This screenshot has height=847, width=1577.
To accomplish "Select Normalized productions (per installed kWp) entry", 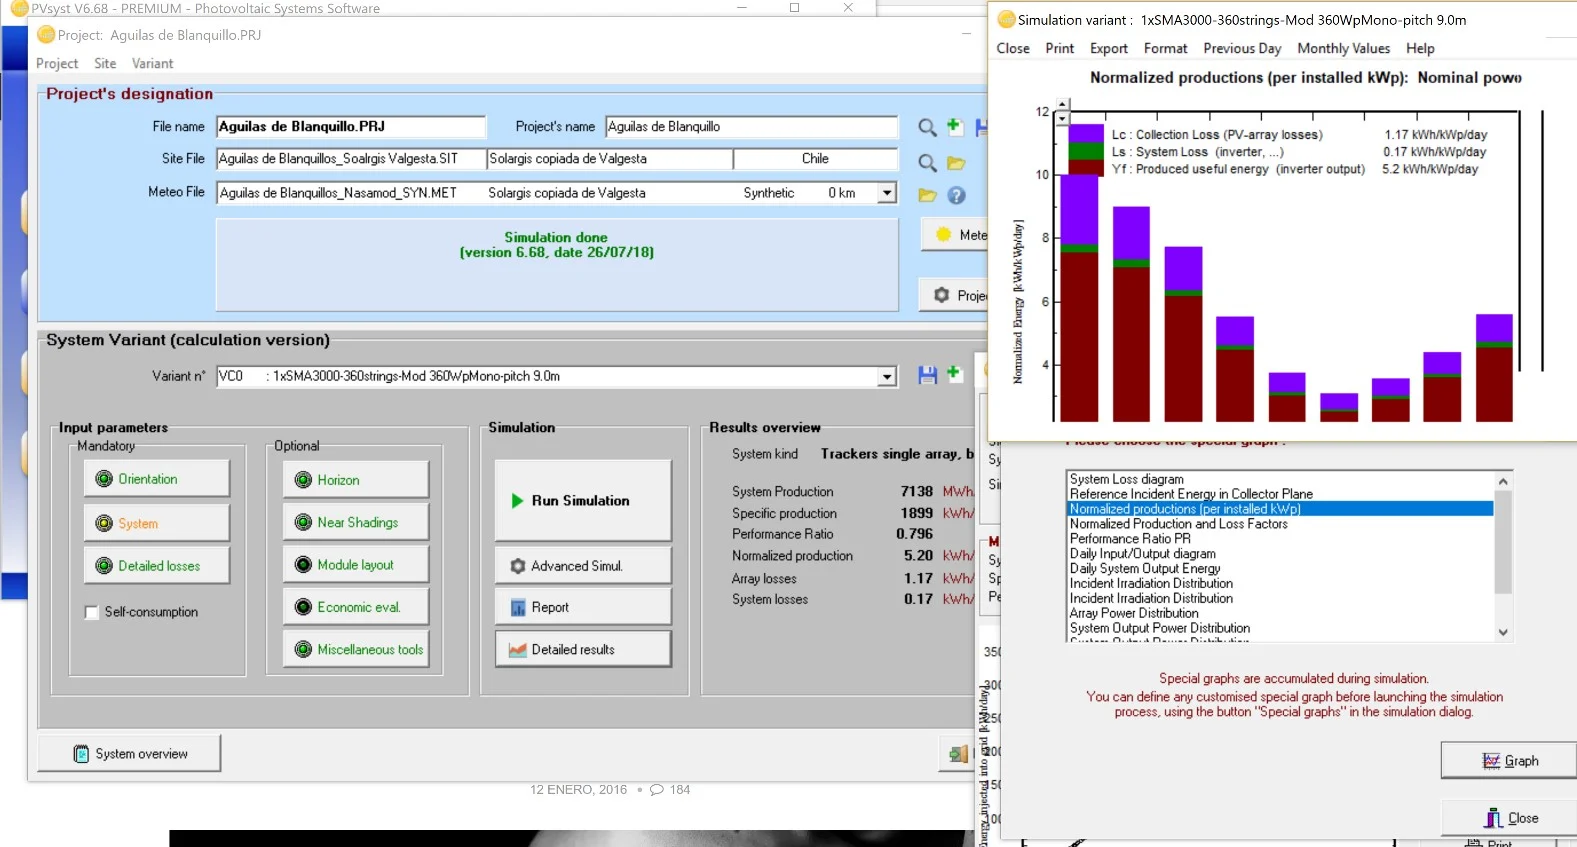I will (x=1281, y=509).
